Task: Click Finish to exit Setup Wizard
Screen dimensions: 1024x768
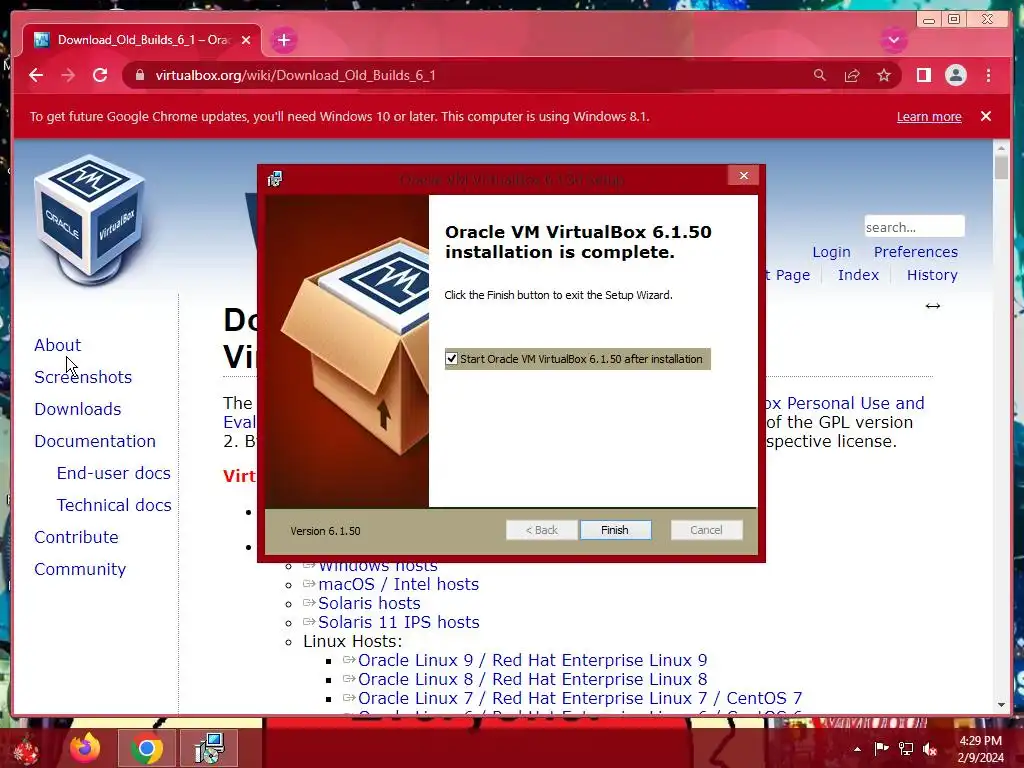Action: point(615,530)
